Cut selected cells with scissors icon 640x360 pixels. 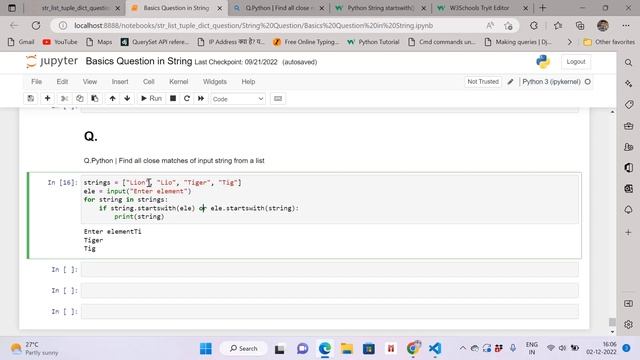pos(64,98)
